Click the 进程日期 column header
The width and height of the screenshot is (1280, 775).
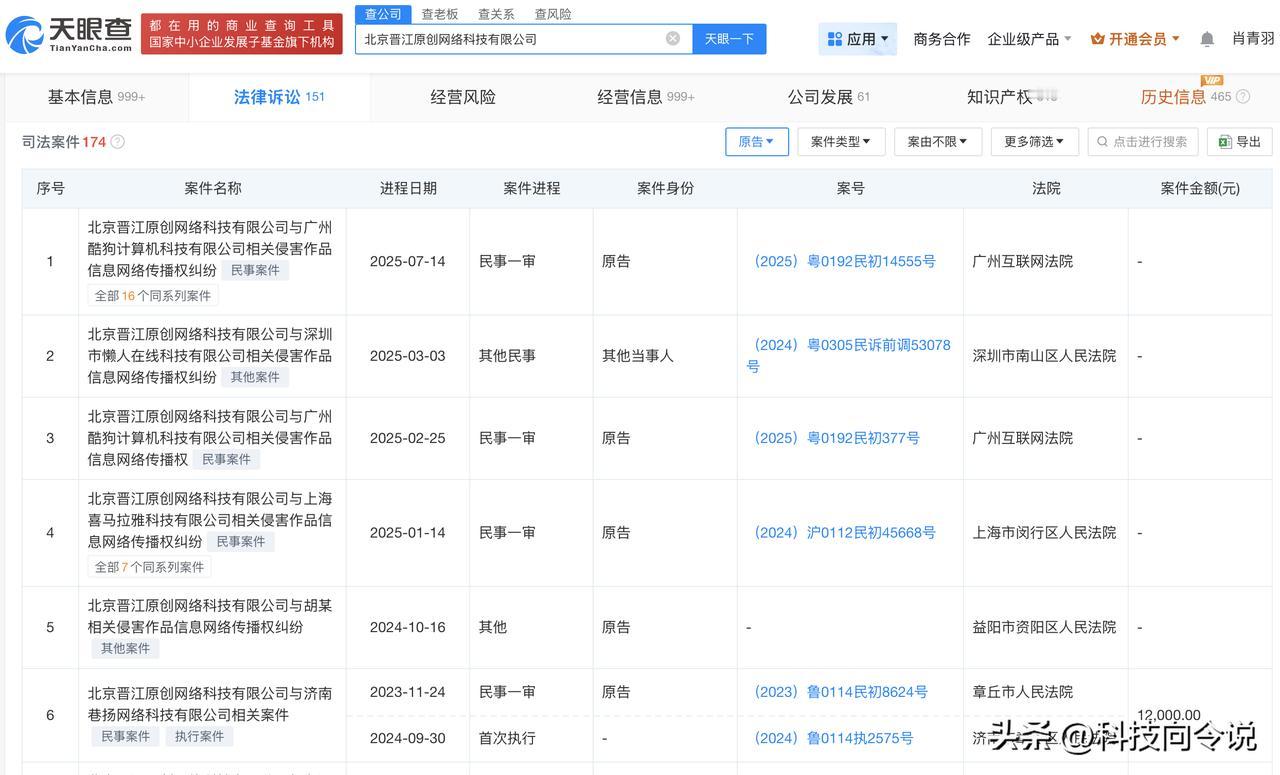pyautogui.click(x=408, y=188)
